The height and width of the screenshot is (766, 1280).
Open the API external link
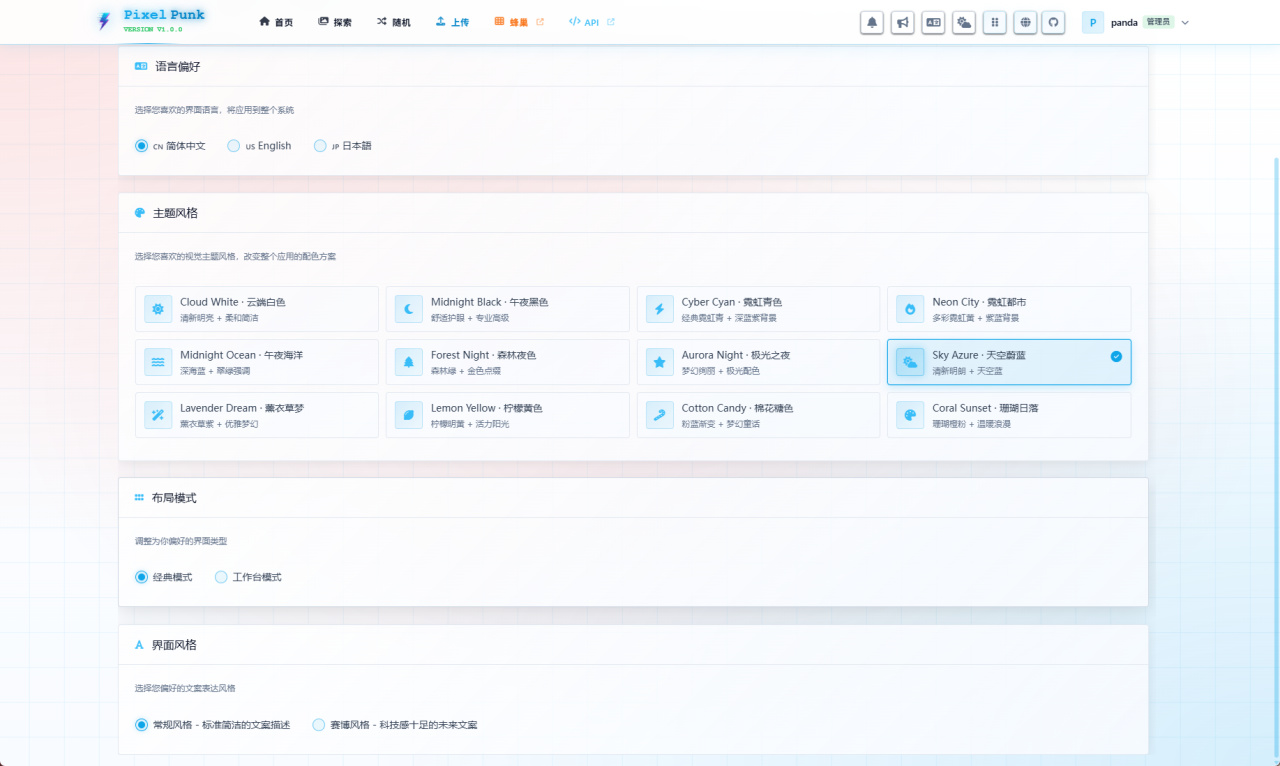click(x=591, y=22)
